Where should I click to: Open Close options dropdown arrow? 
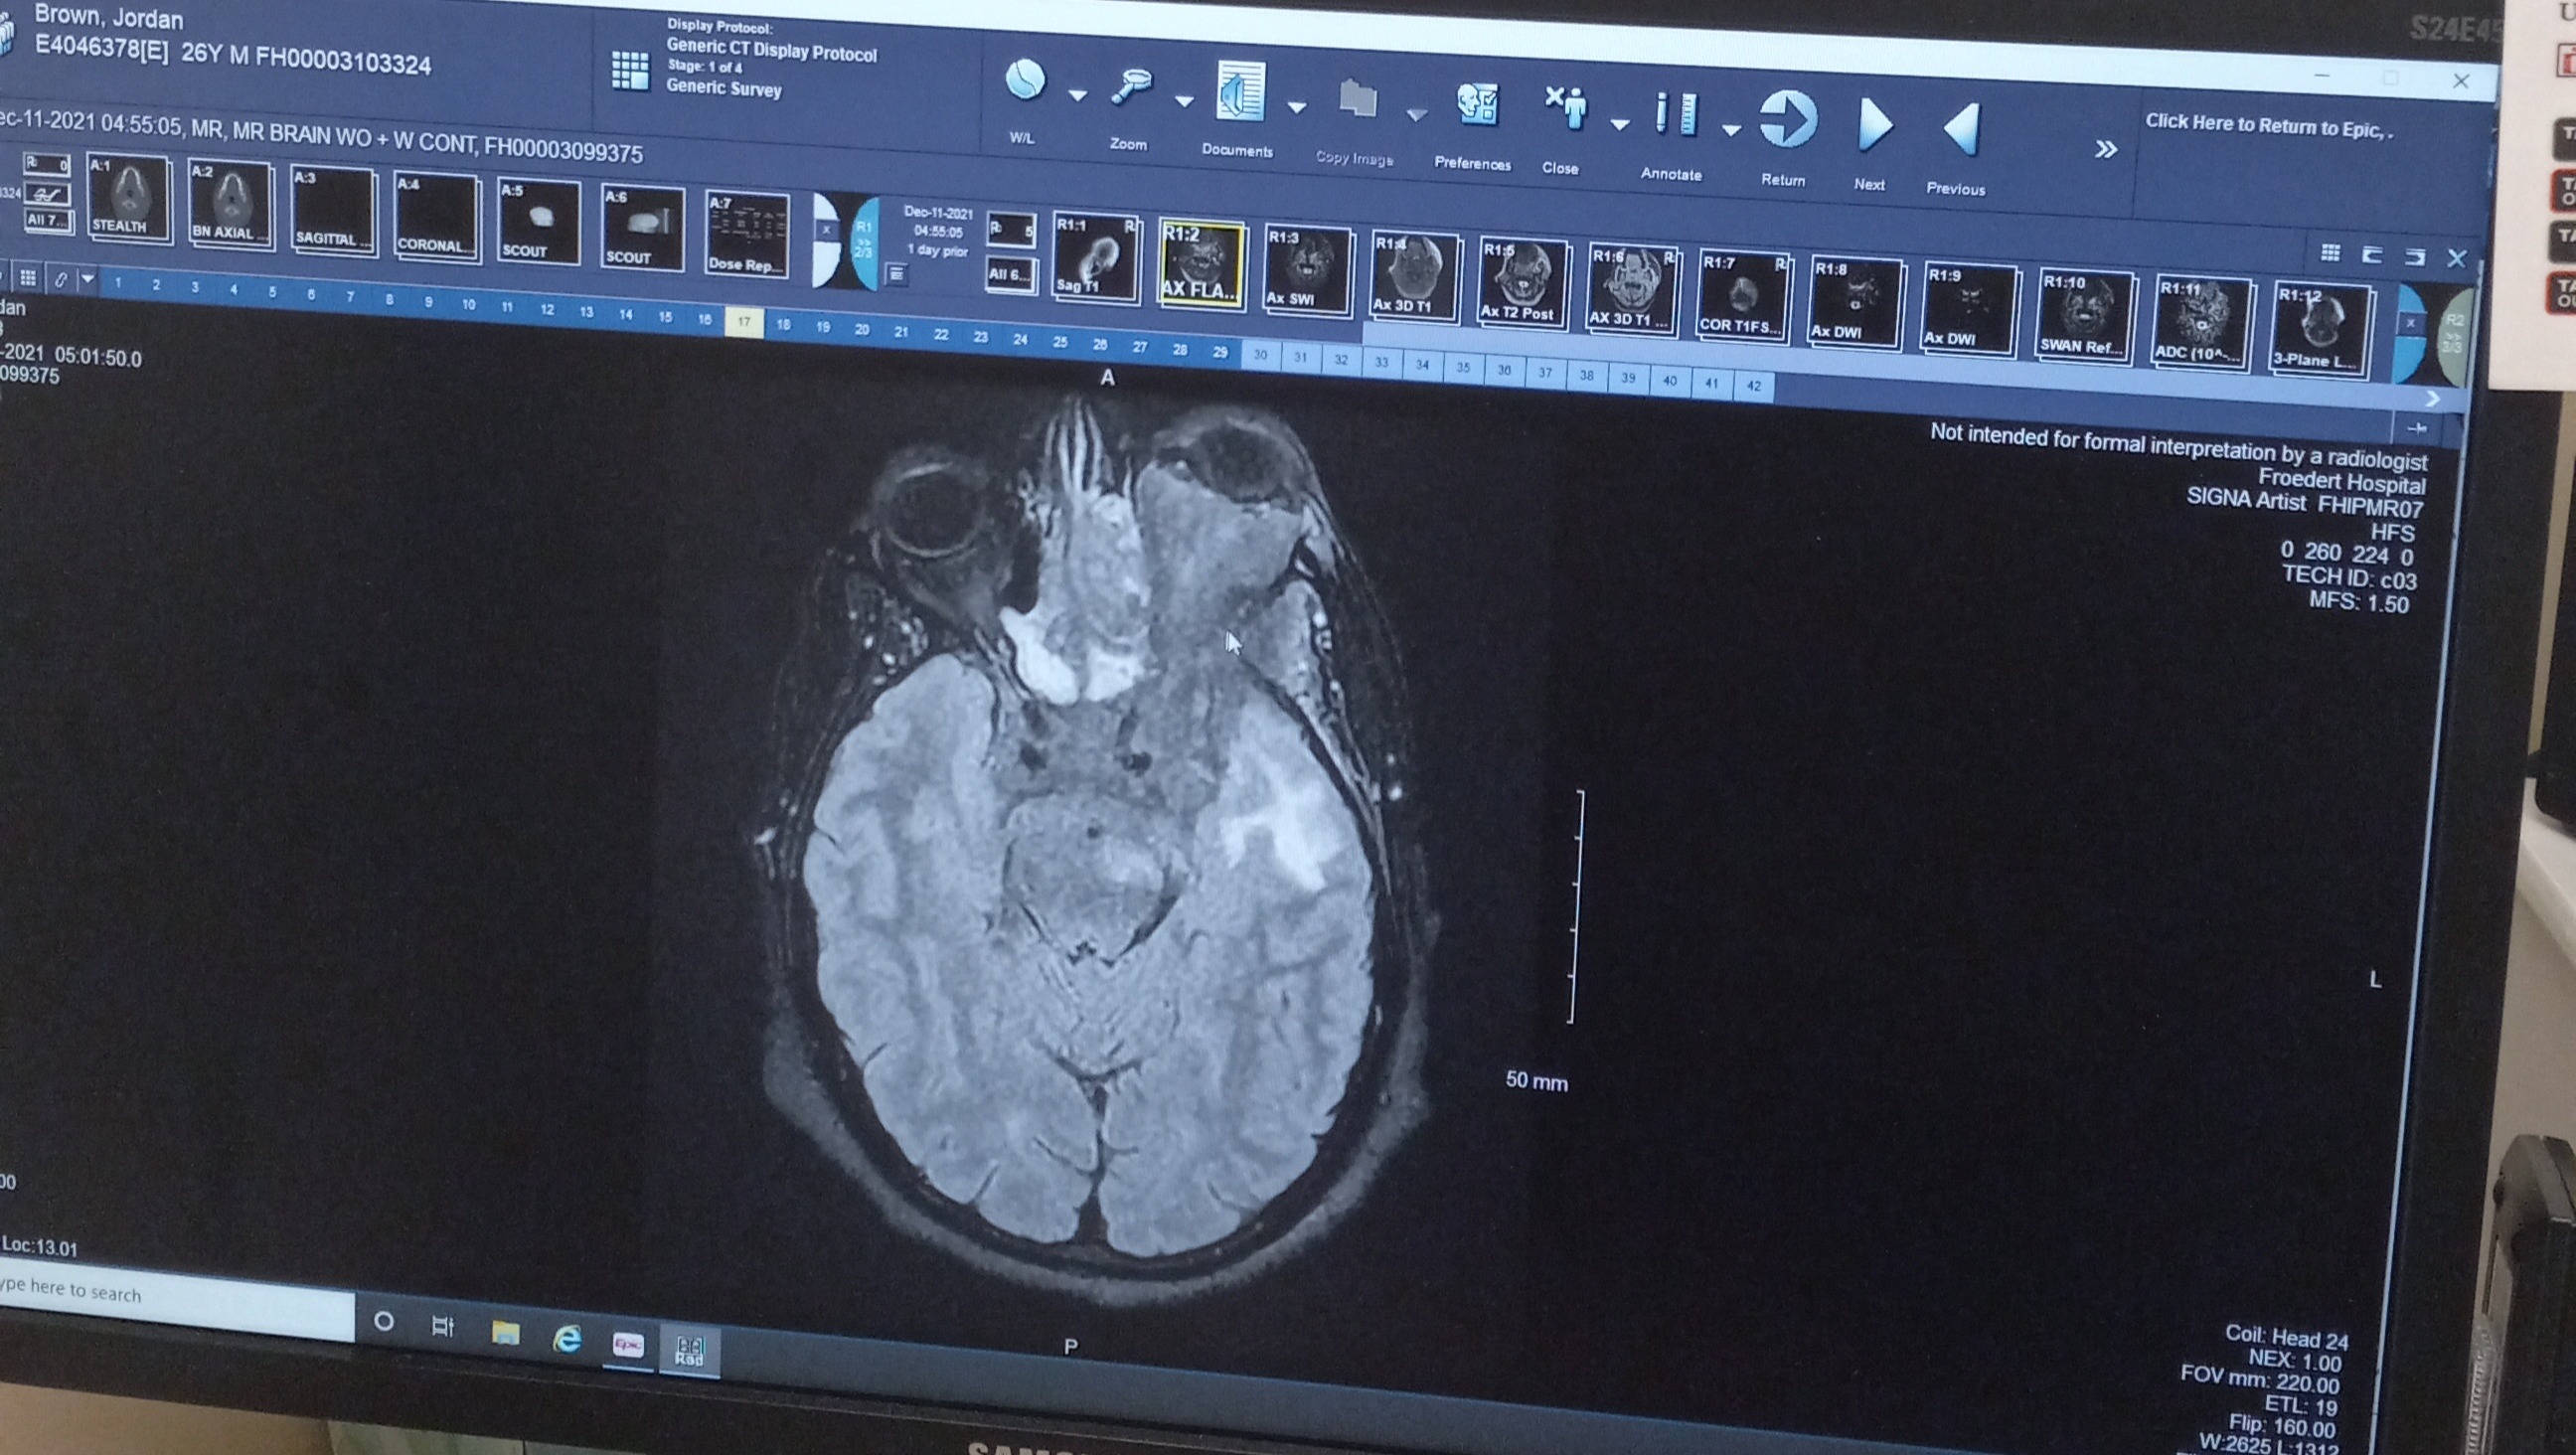[1620, 124]
